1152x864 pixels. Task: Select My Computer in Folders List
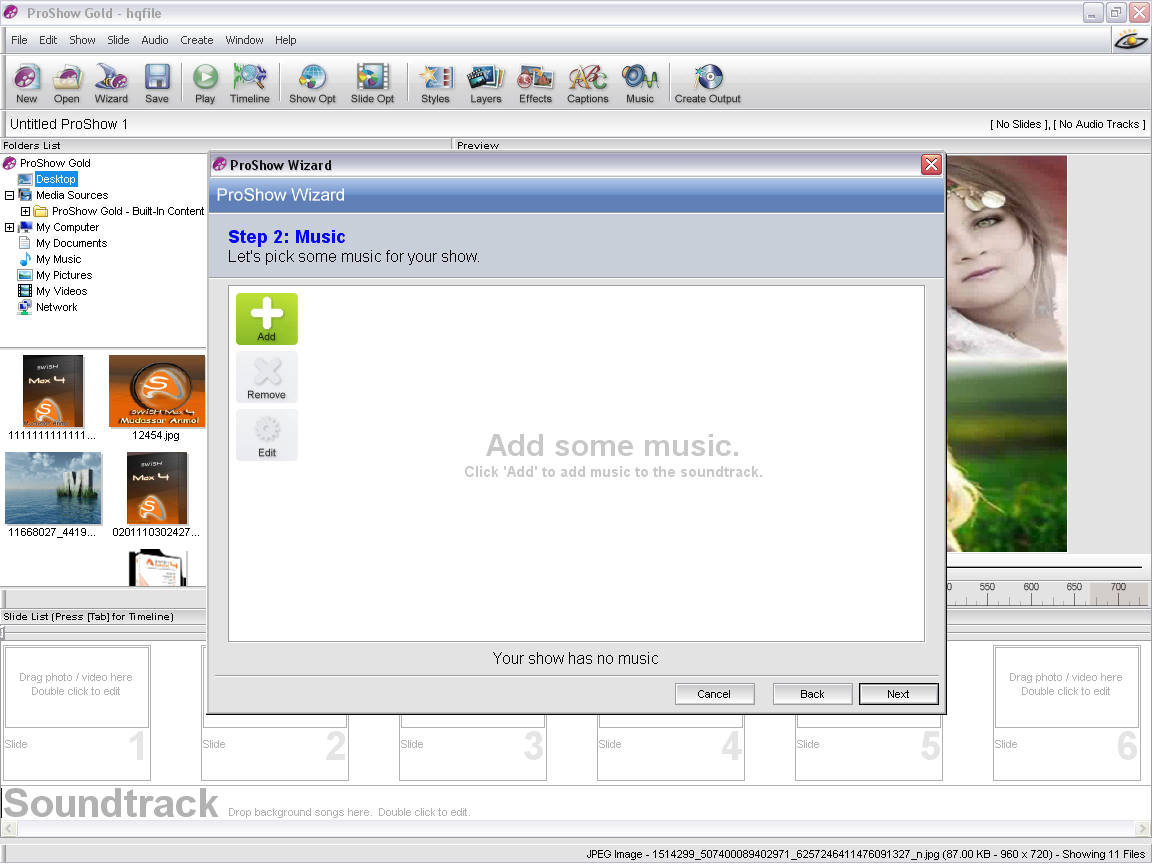tap(68, 228)
